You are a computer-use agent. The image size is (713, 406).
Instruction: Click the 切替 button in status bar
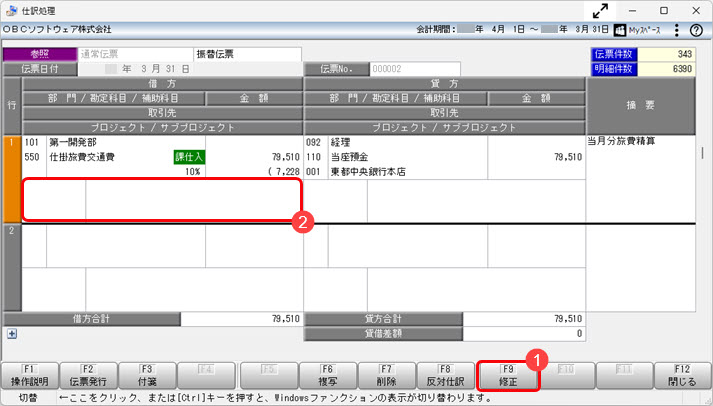28,398
